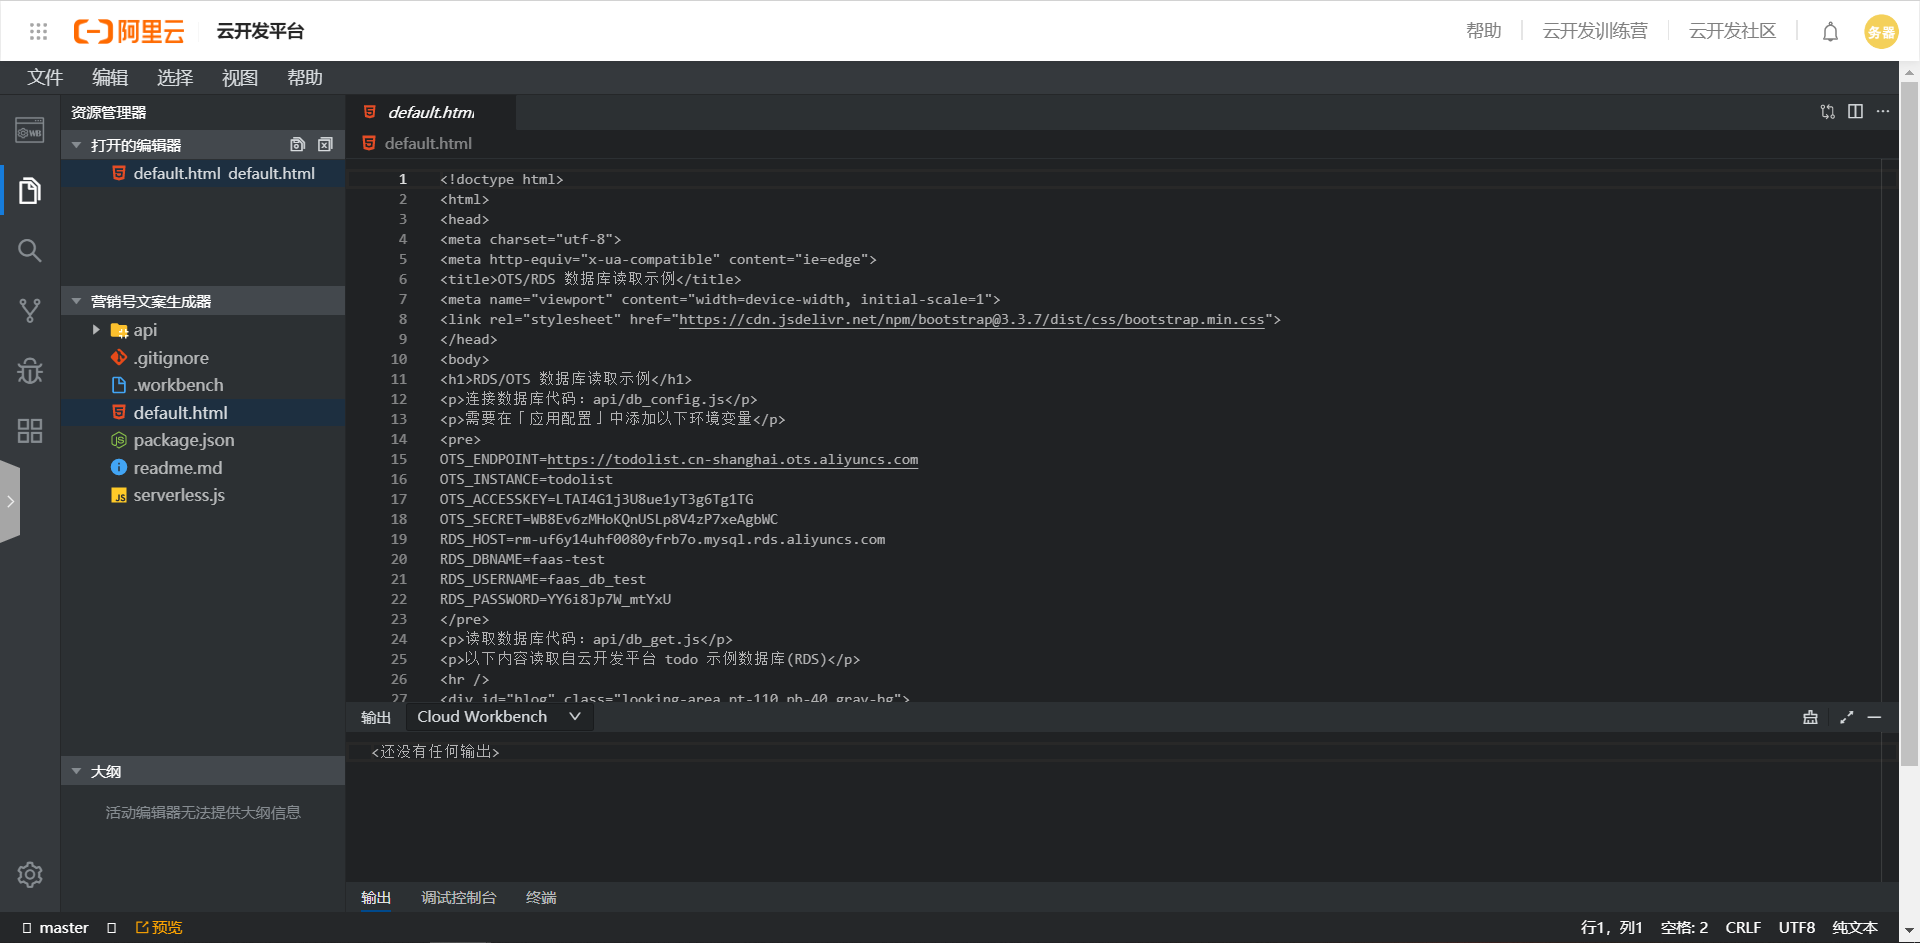
Task: Open the Explorer files icon in activity bar
Action: (x=30, y=190)
